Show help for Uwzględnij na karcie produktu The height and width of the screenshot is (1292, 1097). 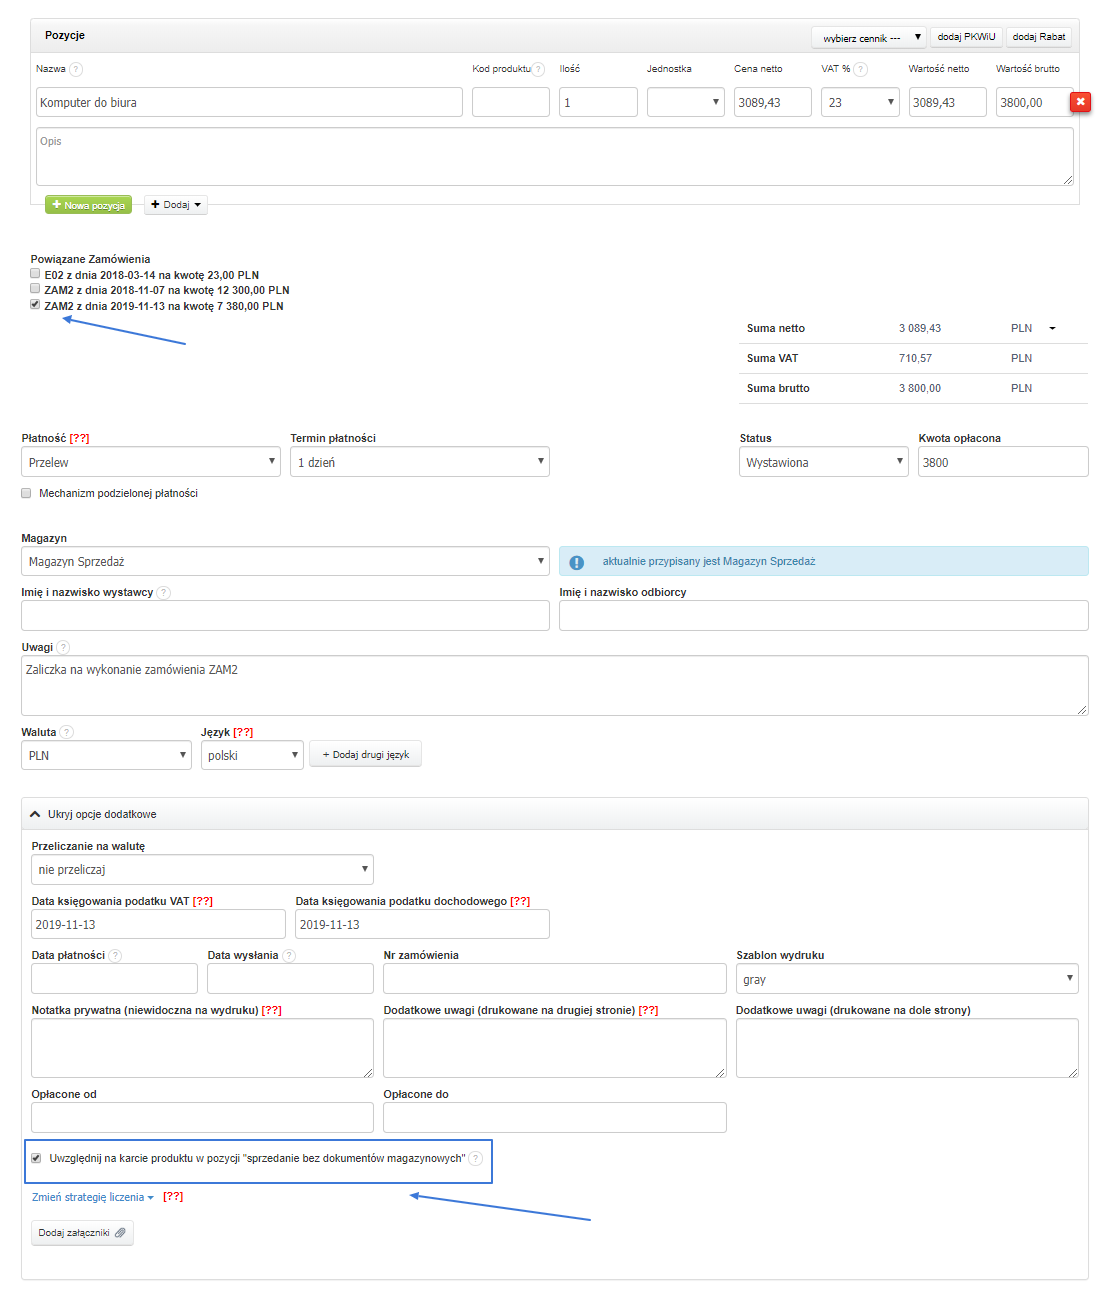click(x=476, y=1158)
